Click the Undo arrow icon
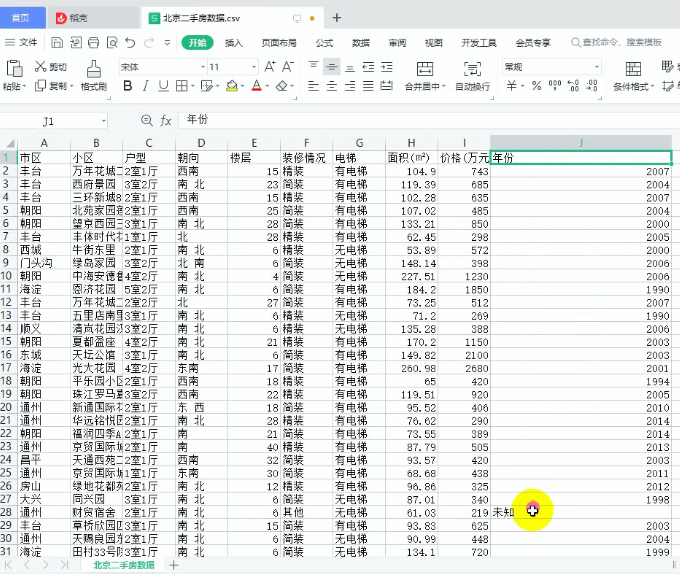Screen dimensions: 680x574 pos(130,42)
